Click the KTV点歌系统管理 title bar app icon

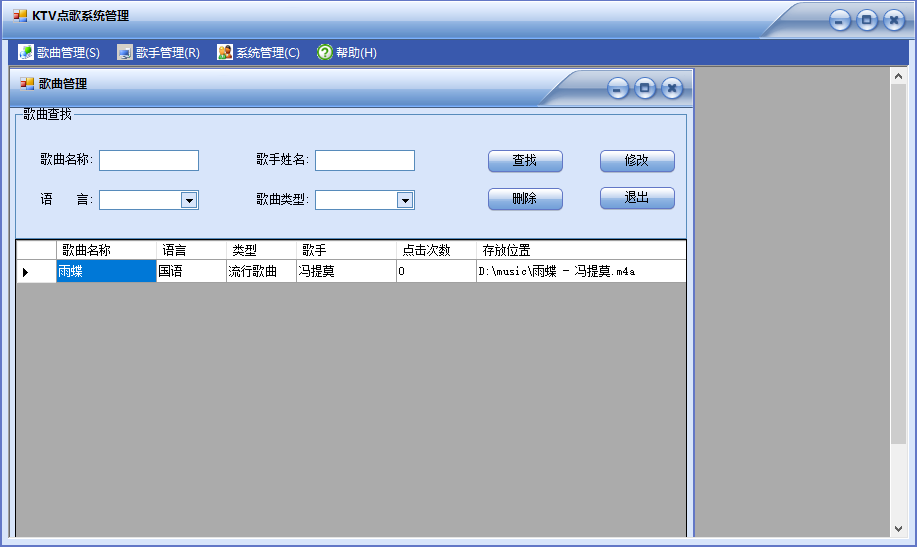(20, 16)
